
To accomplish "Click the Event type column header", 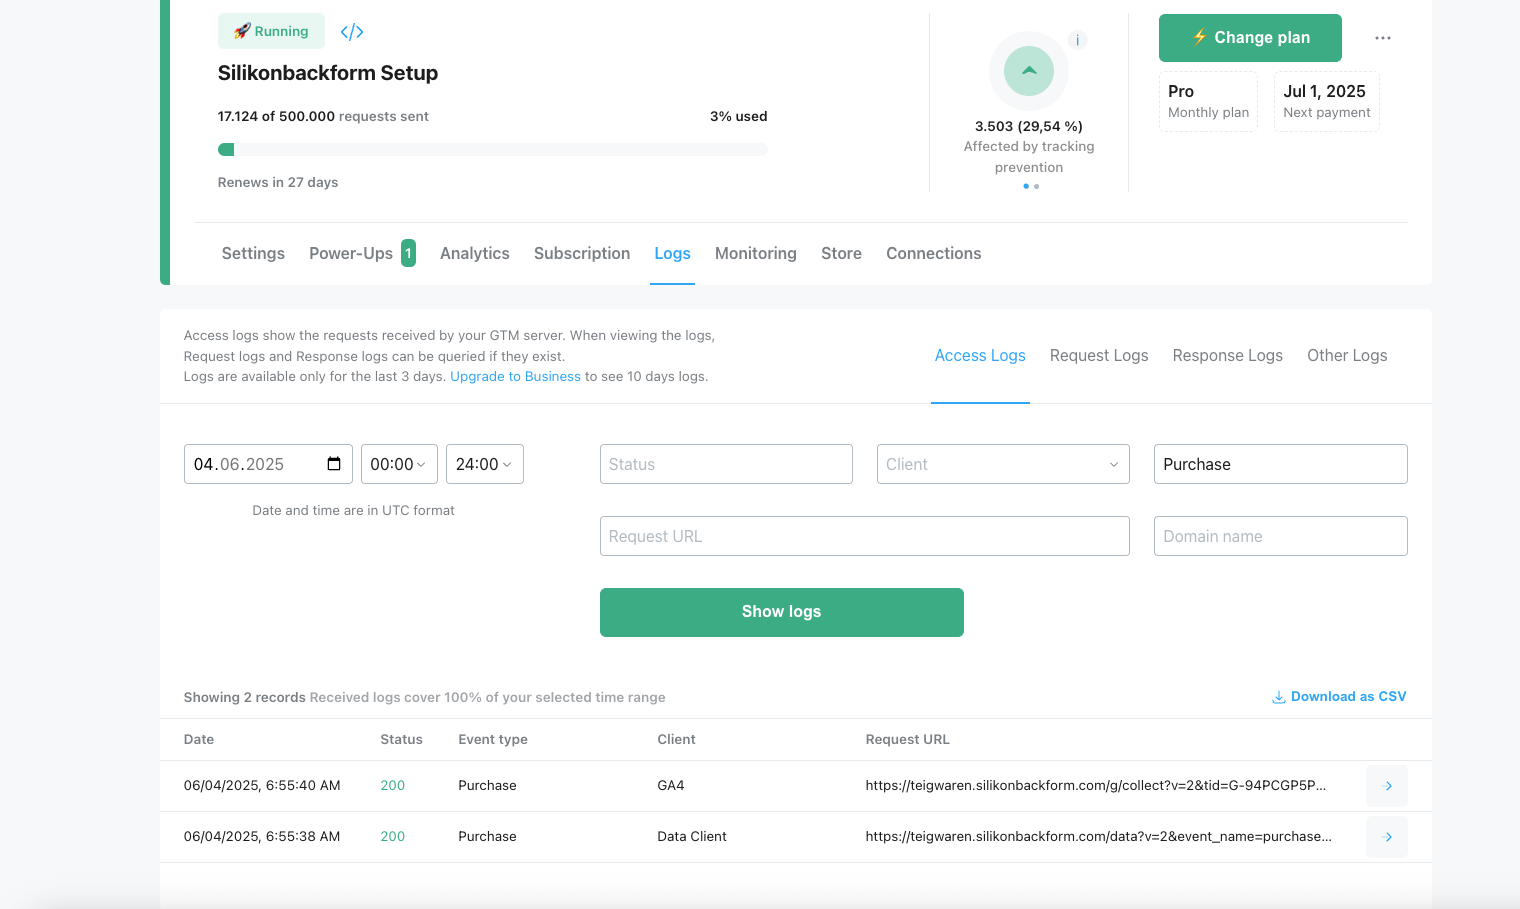I will [493, 740].
